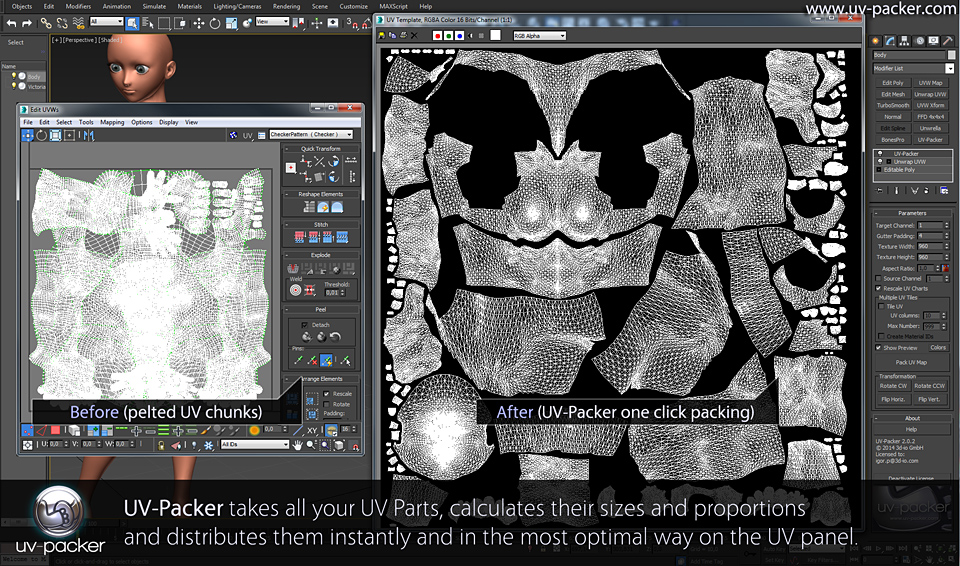Toggle Rescale UV Charts checkbox
The image size is (960, 566).
(879, 289)
